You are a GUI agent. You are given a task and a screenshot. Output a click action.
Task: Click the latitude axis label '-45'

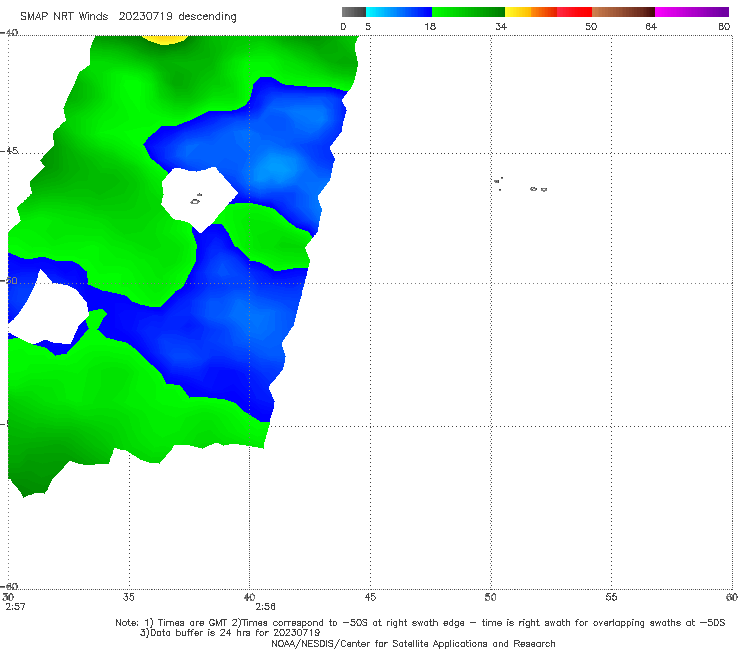(x=9, y=151)
